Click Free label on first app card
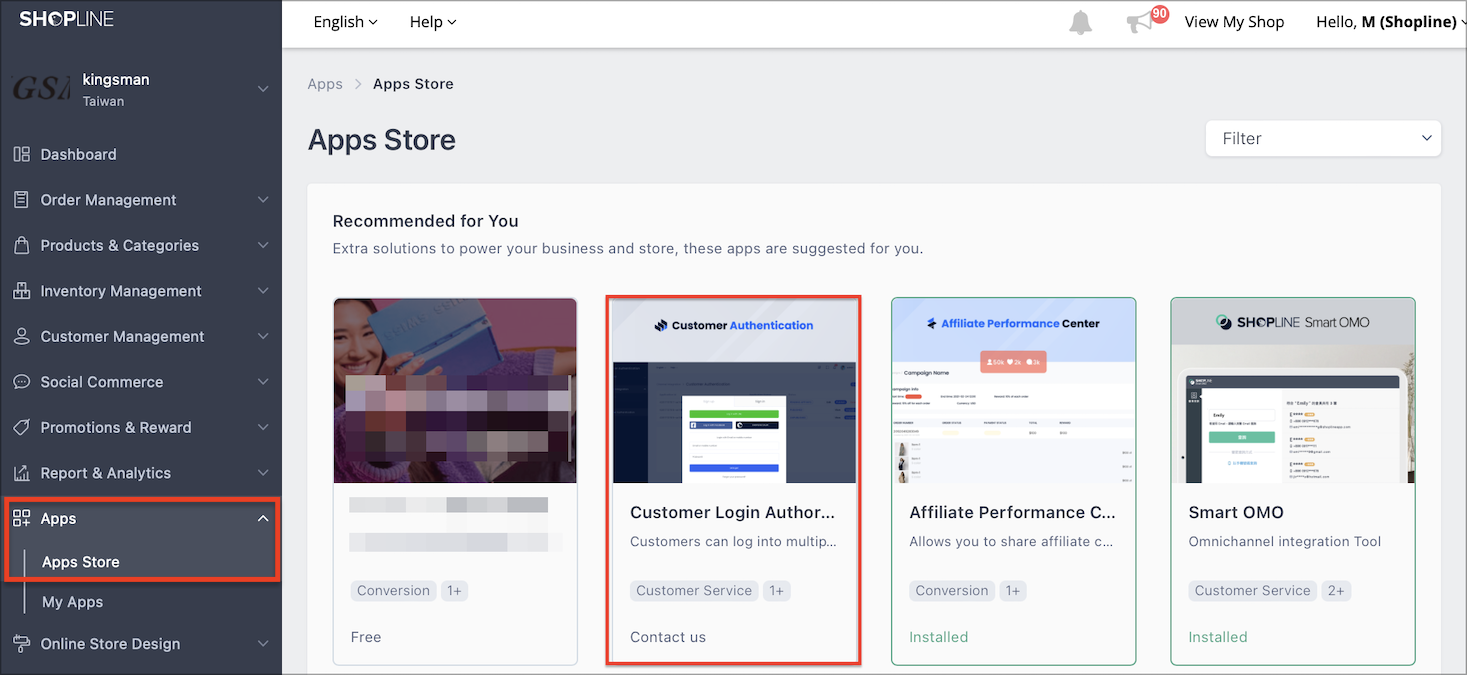The width and height of the screenshot is (1467, 675). point(366,637)
